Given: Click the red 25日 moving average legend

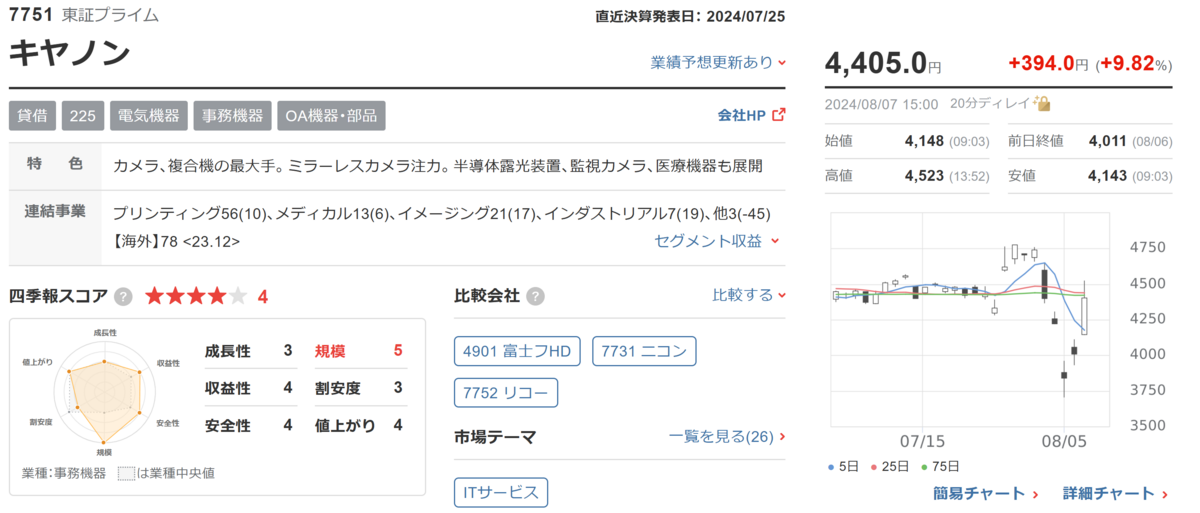Looking at the screenshot, I should (x=891, y=466).
